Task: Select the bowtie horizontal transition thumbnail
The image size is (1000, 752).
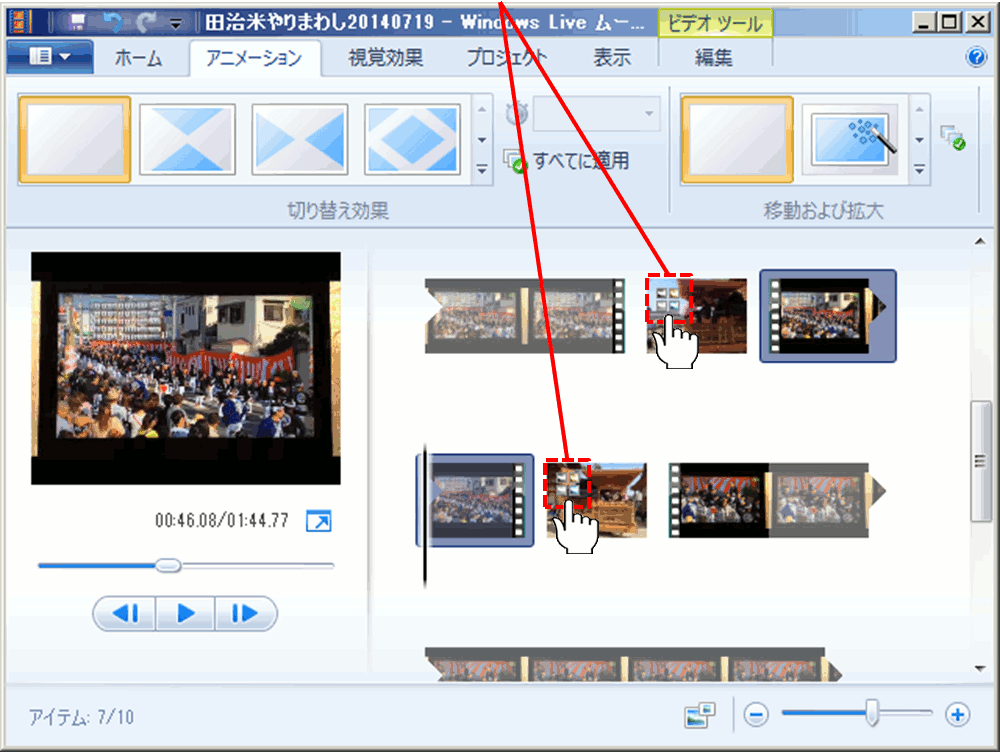Action: [x=300, y=139]
